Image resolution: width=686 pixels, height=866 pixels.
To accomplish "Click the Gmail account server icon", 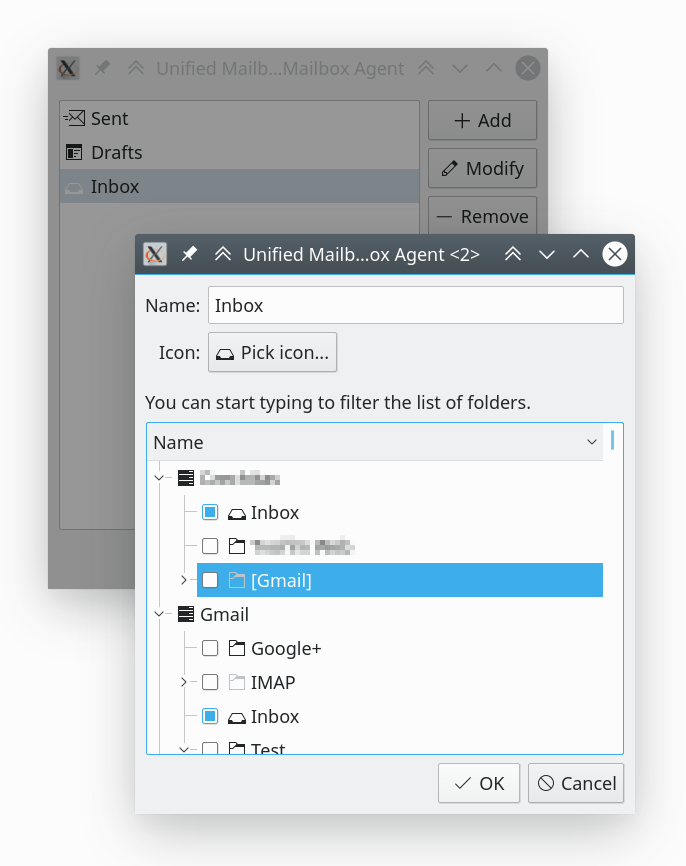I will point(186,614).
